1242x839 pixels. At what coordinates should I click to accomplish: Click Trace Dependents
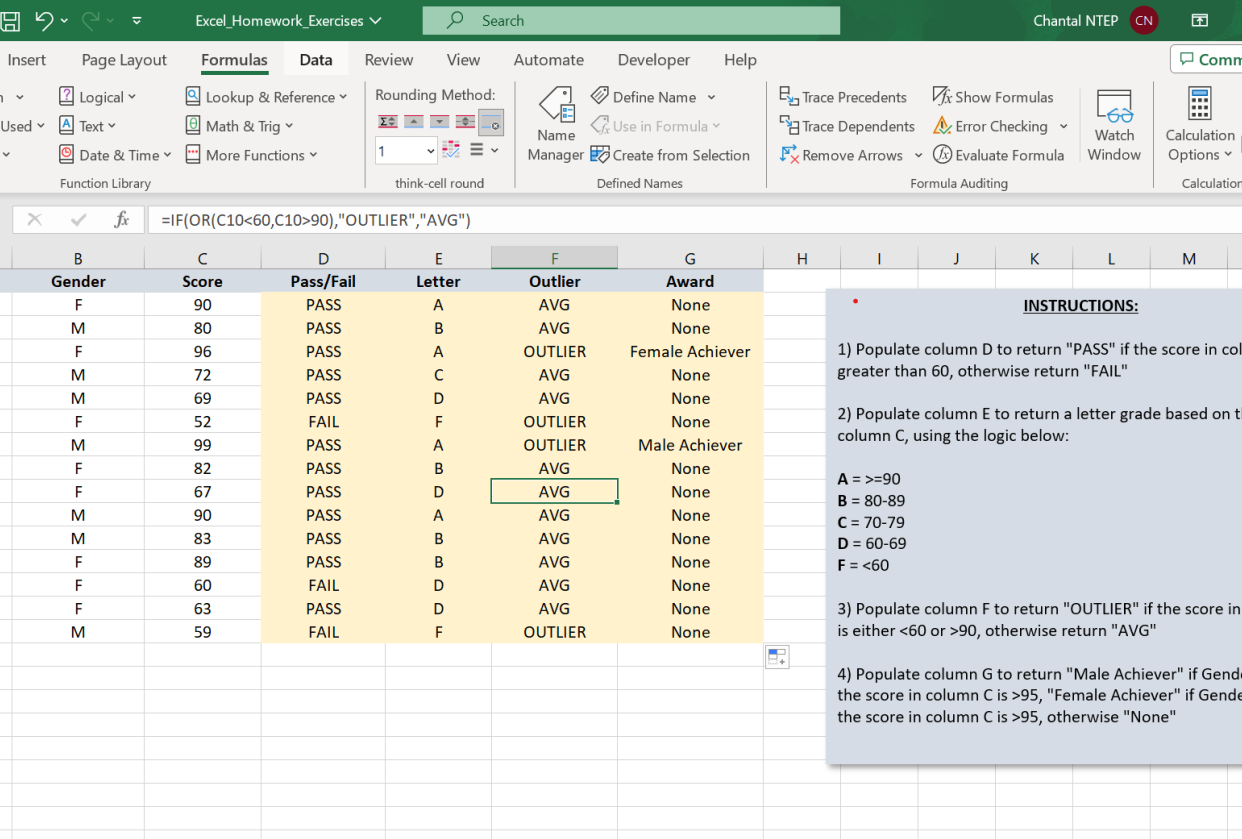[847, 126]
